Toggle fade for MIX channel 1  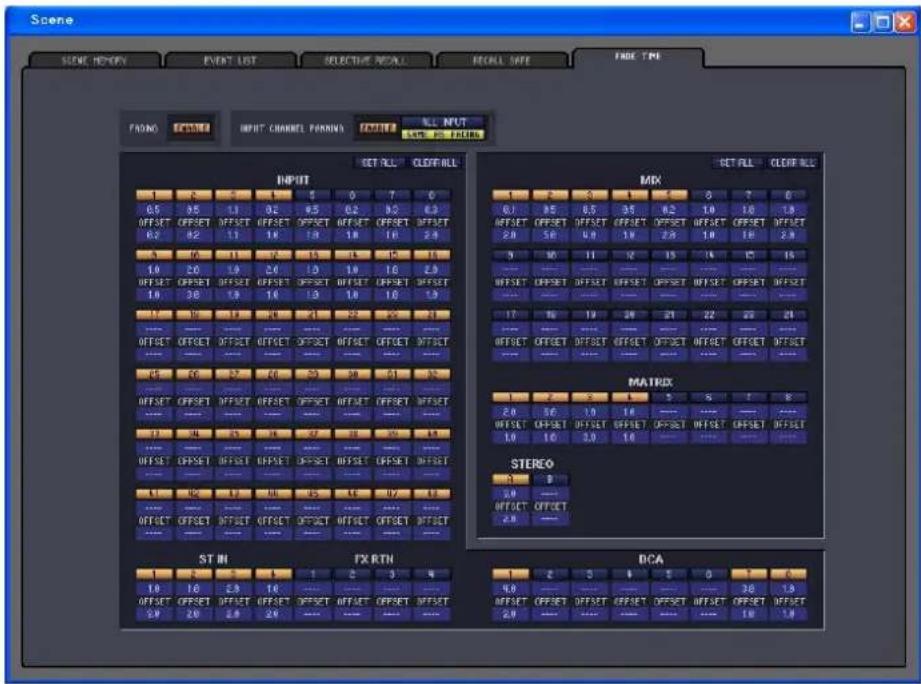click(510, 195)
